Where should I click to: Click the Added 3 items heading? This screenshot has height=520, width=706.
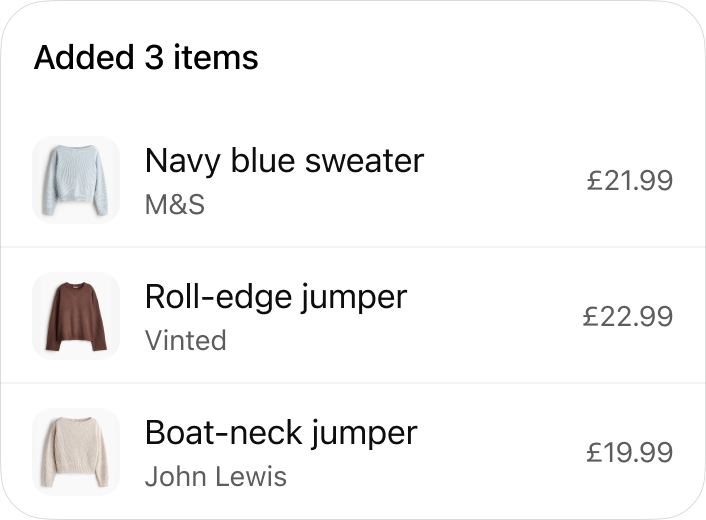click(146, 58)
